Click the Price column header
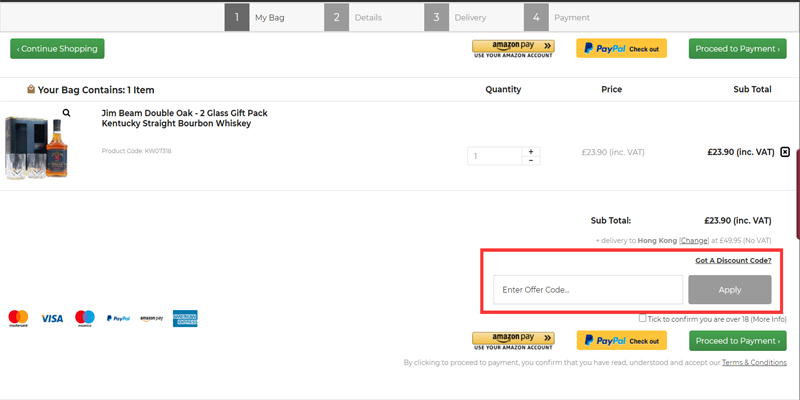Viewport: 800px width, 400px height. coord(611,89)
